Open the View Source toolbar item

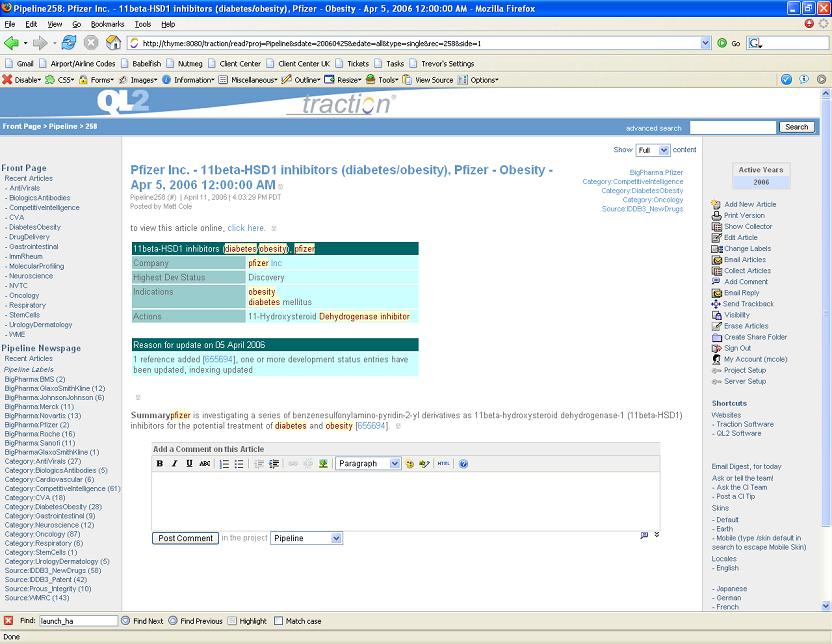point(428,80)
